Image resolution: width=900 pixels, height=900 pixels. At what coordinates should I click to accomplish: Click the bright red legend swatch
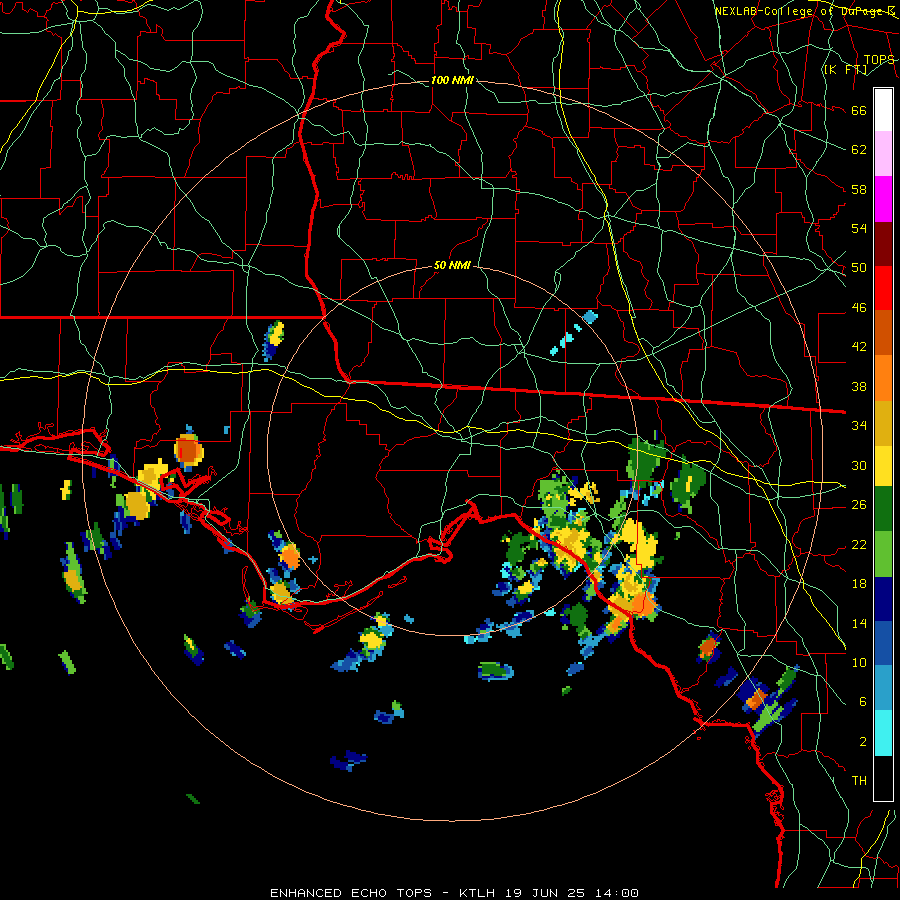(883, 288)
